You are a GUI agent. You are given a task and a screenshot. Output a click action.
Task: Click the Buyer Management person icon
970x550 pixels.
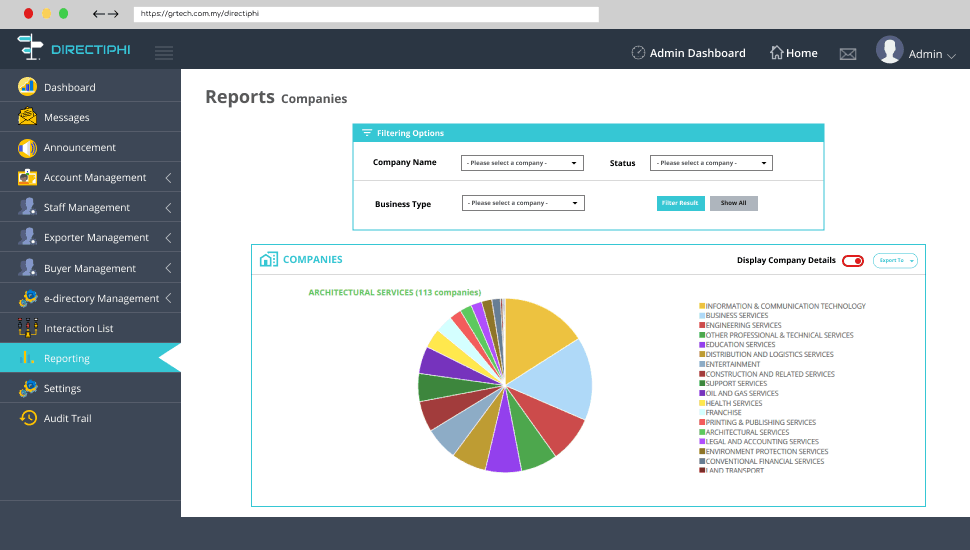pos(27,268)
